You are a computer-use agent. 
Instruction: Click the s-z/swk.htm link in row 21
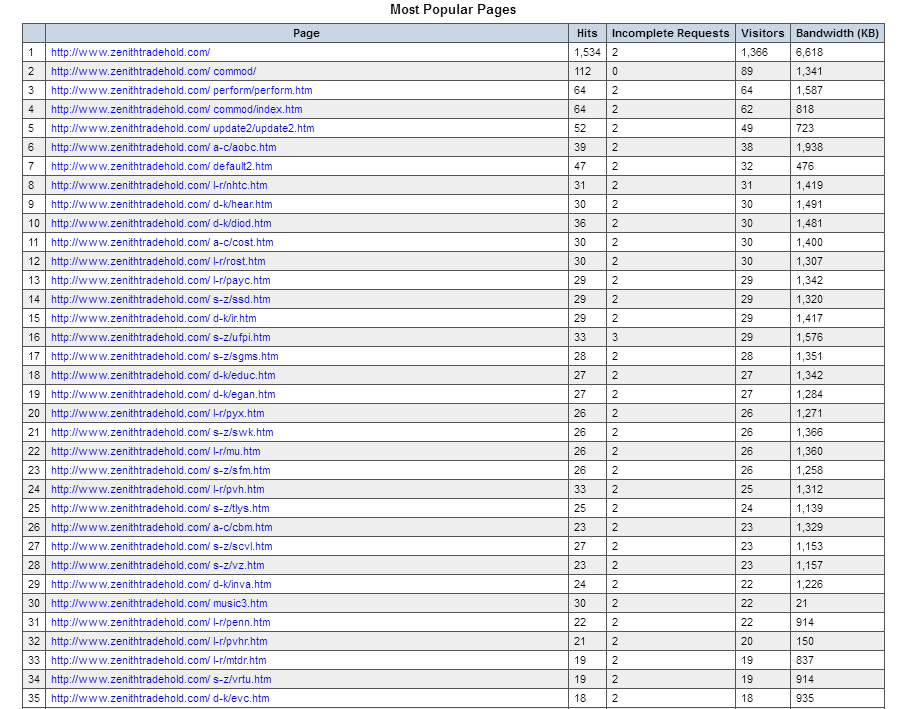[x=162, y=432]
